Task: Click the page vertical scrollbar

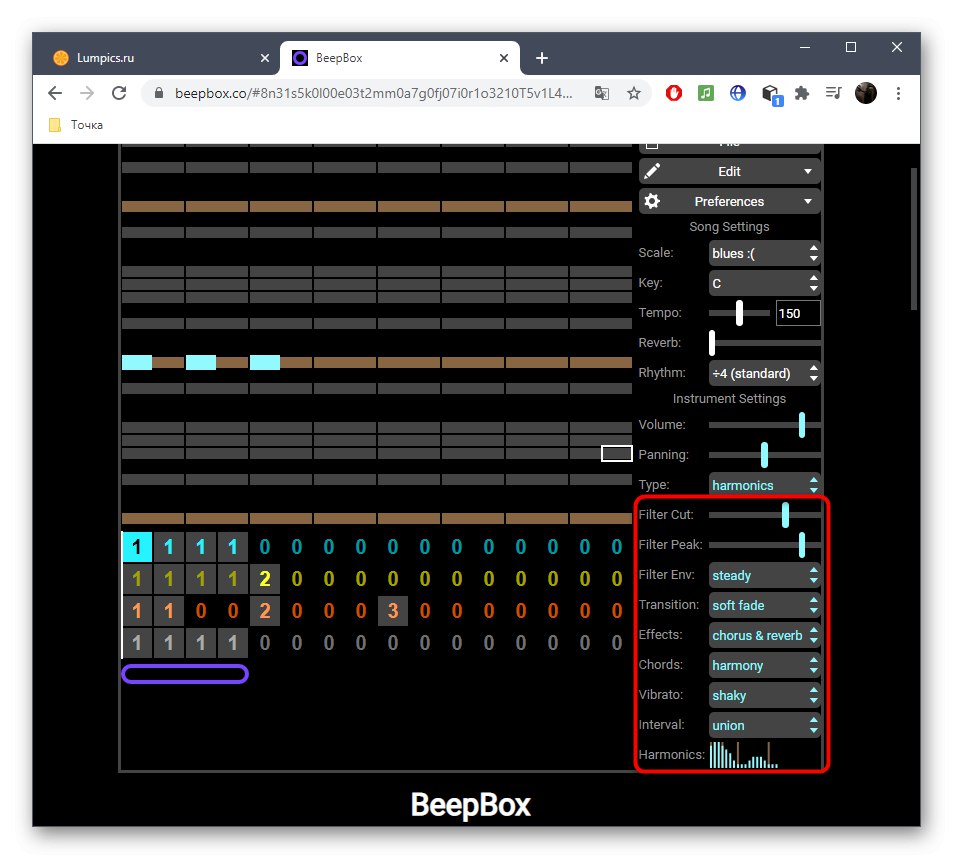Action: point(913,240)
